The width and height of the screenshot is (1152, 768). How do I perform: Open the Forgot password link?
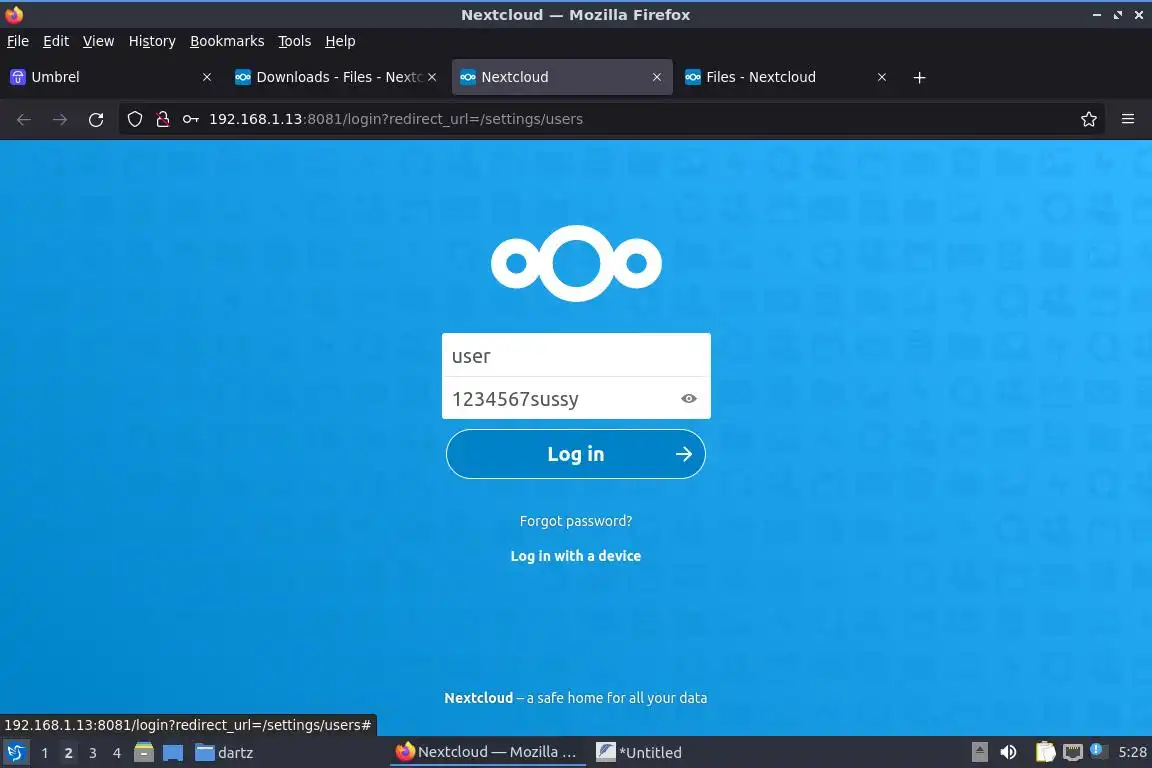[575, 521]
